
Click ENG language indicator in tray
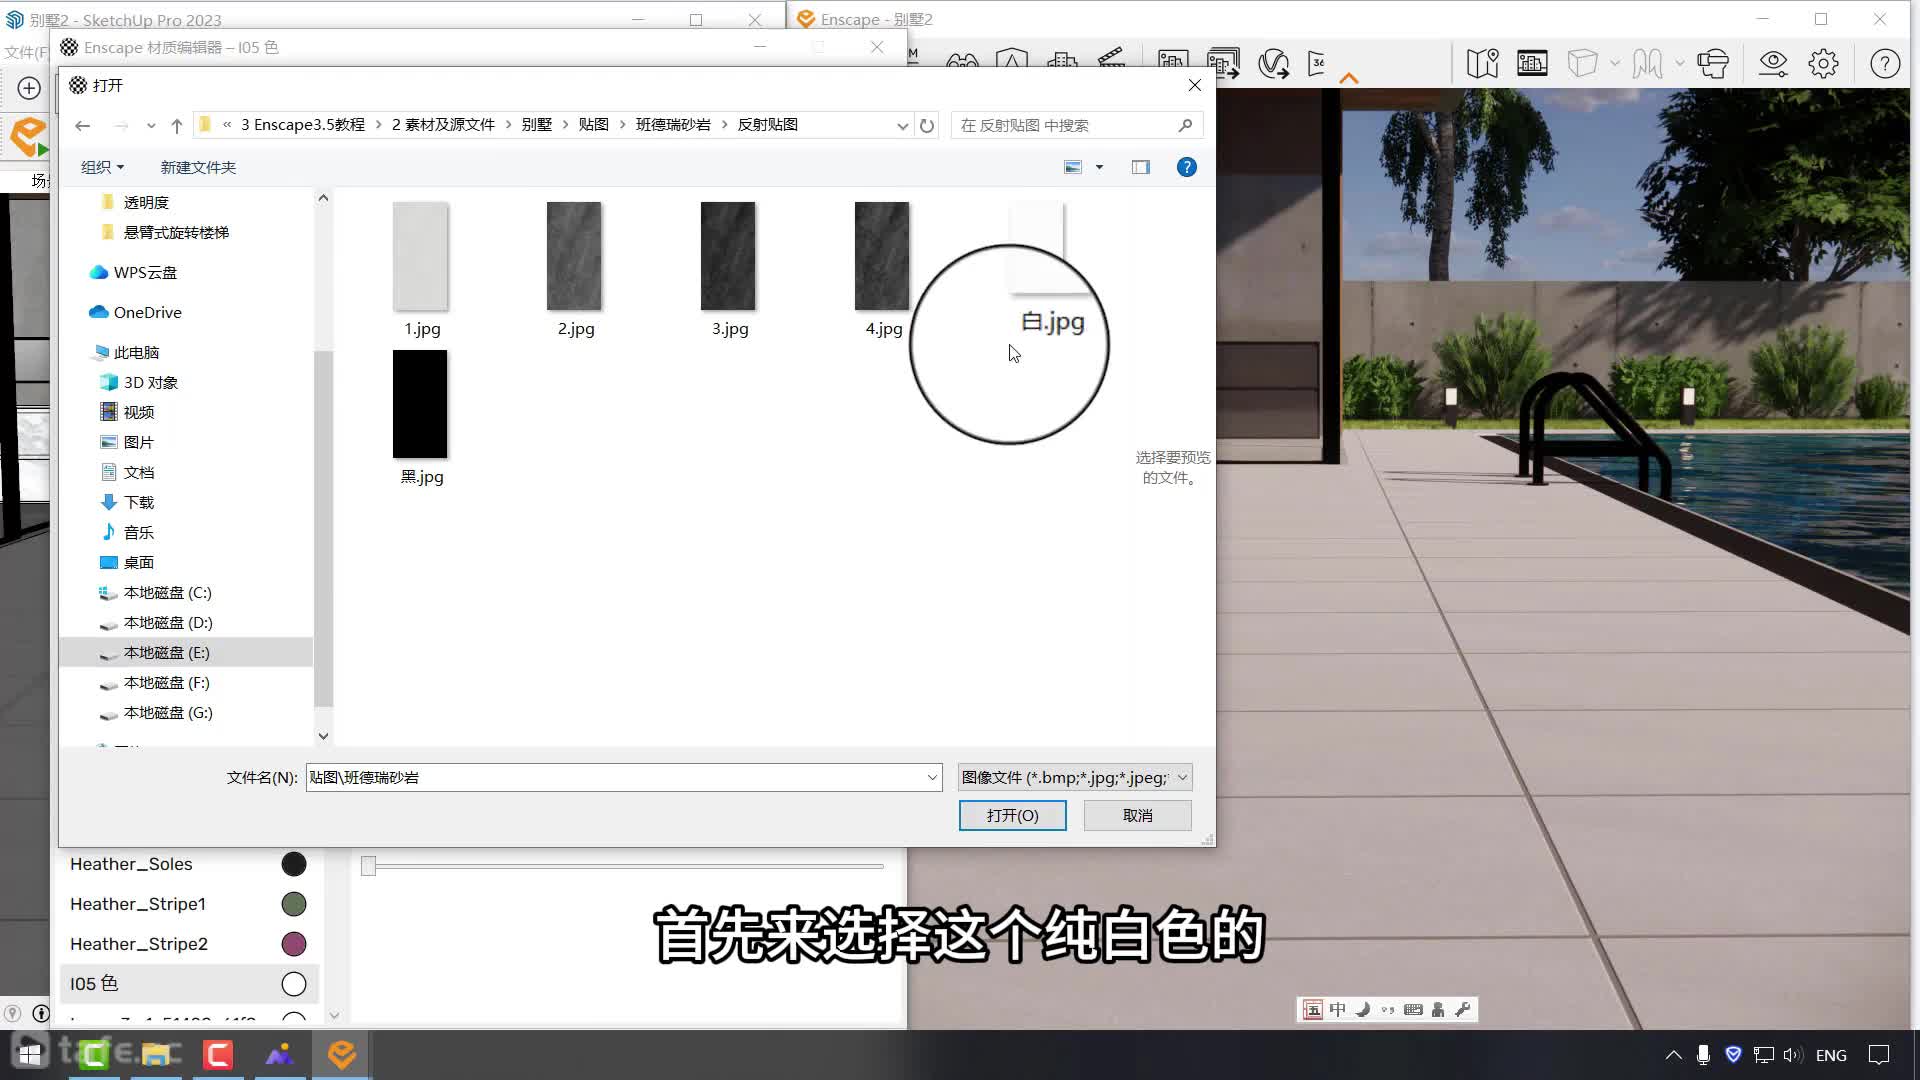(1831, 1055)
